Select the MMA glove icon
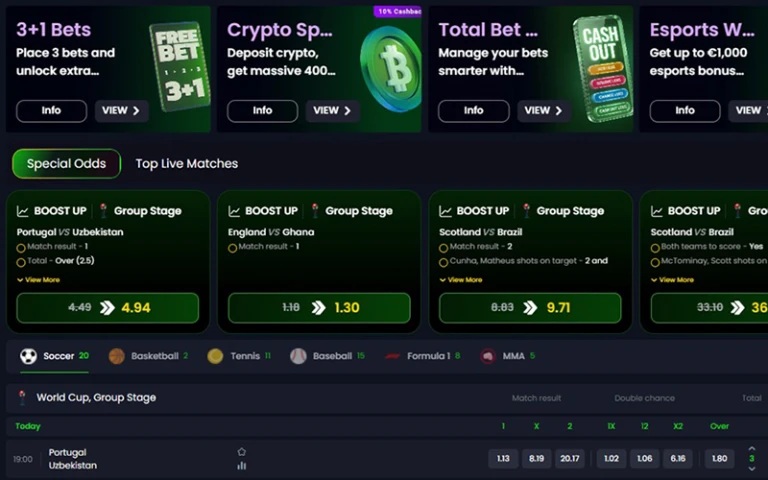This screenshot has width=768, height=480. coord(487,356)
